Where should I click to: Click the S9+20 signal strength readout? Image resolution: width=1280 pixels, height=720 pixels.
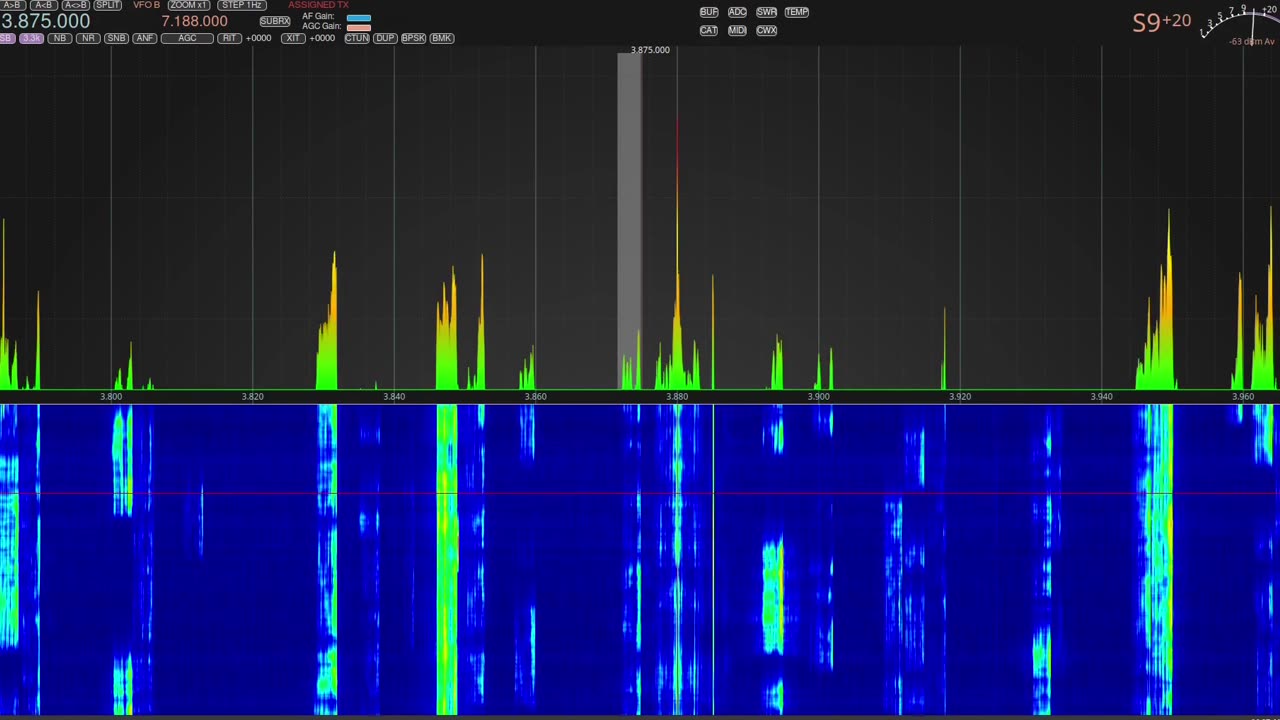coord(1162,22)
